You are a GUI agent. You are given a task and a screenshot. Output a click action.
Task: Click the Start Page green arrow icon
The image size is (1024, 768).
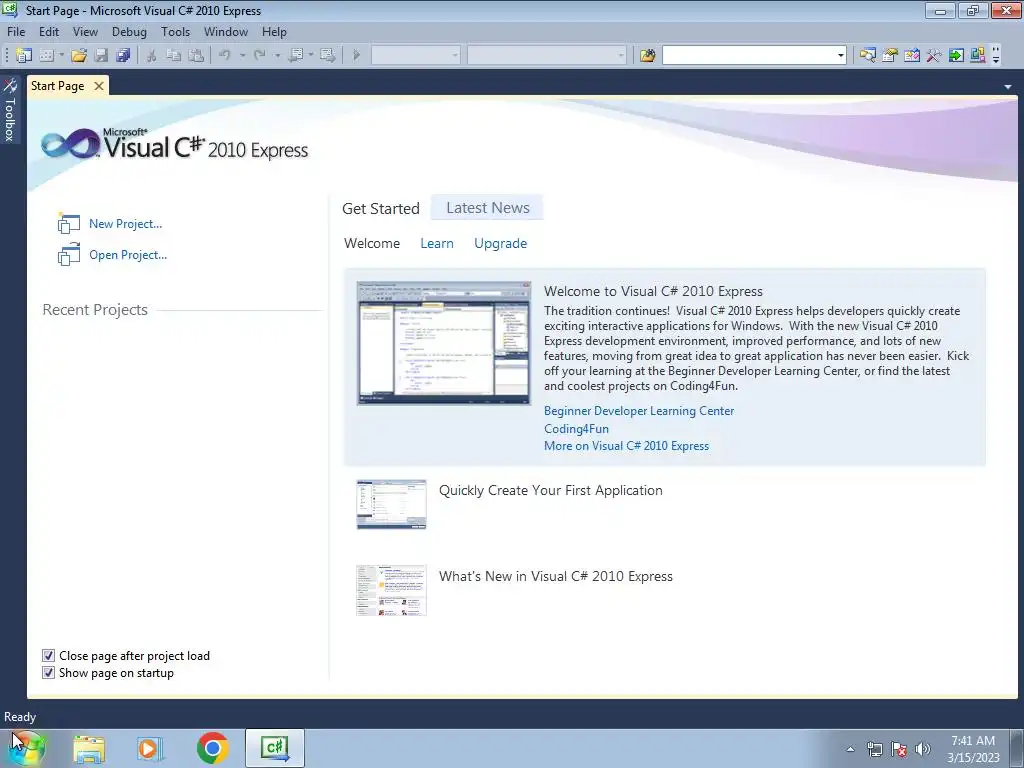point(956,56)
